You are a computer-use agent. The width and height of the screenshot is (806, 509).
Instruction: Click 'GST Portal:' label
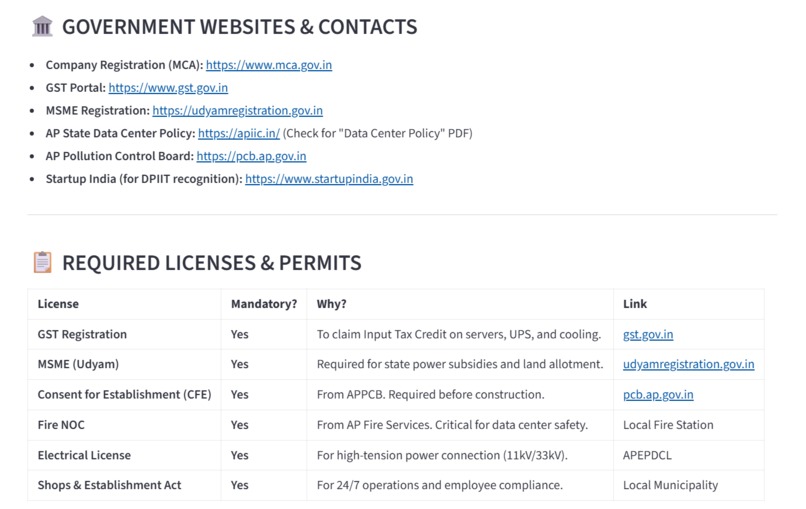pyautogui.click(x=76, y=88)
